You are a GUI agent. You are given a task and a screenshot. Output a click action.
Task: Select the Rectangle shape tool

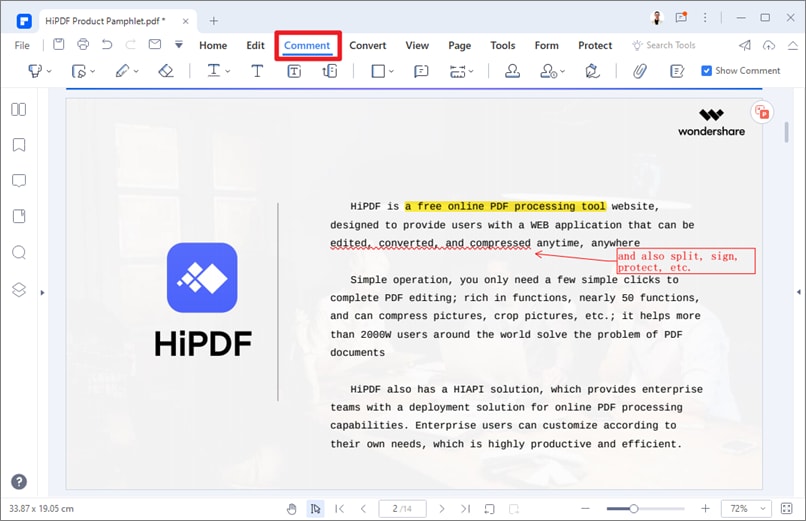pyautogui.click(x=378, y=71)
